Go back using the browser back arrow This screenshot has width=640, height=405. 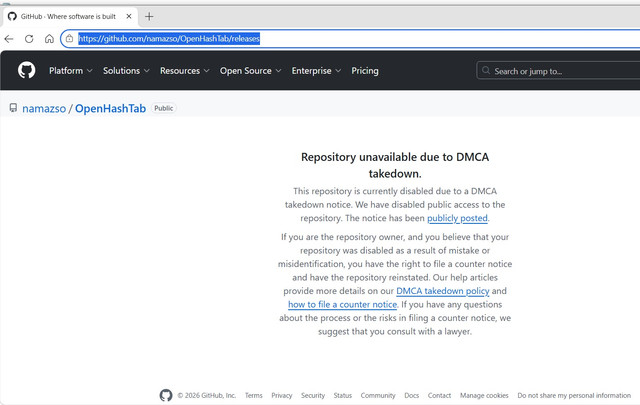click(x=9, y=39)
